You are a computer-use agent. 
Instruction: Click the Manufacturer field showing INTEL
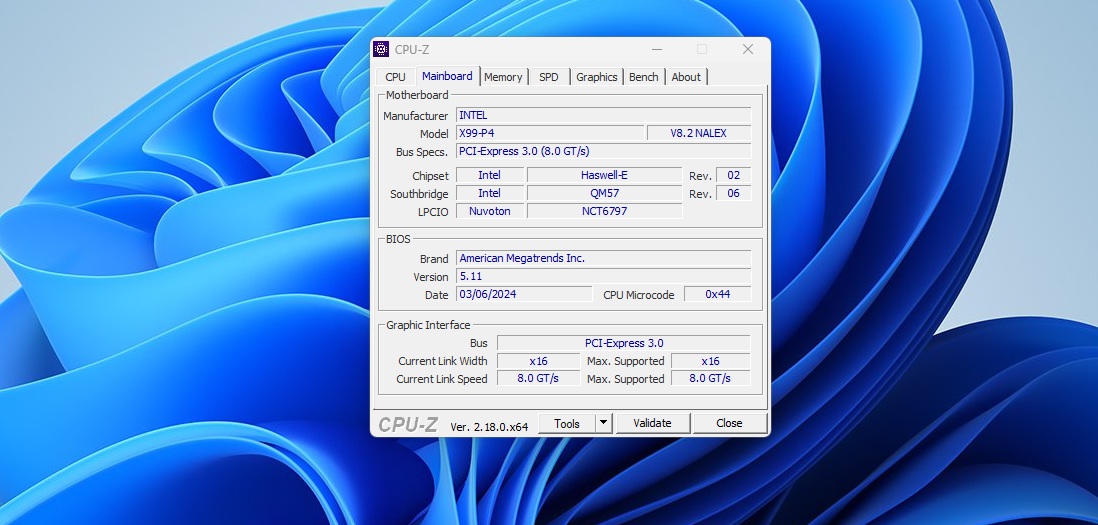[604, 116]
